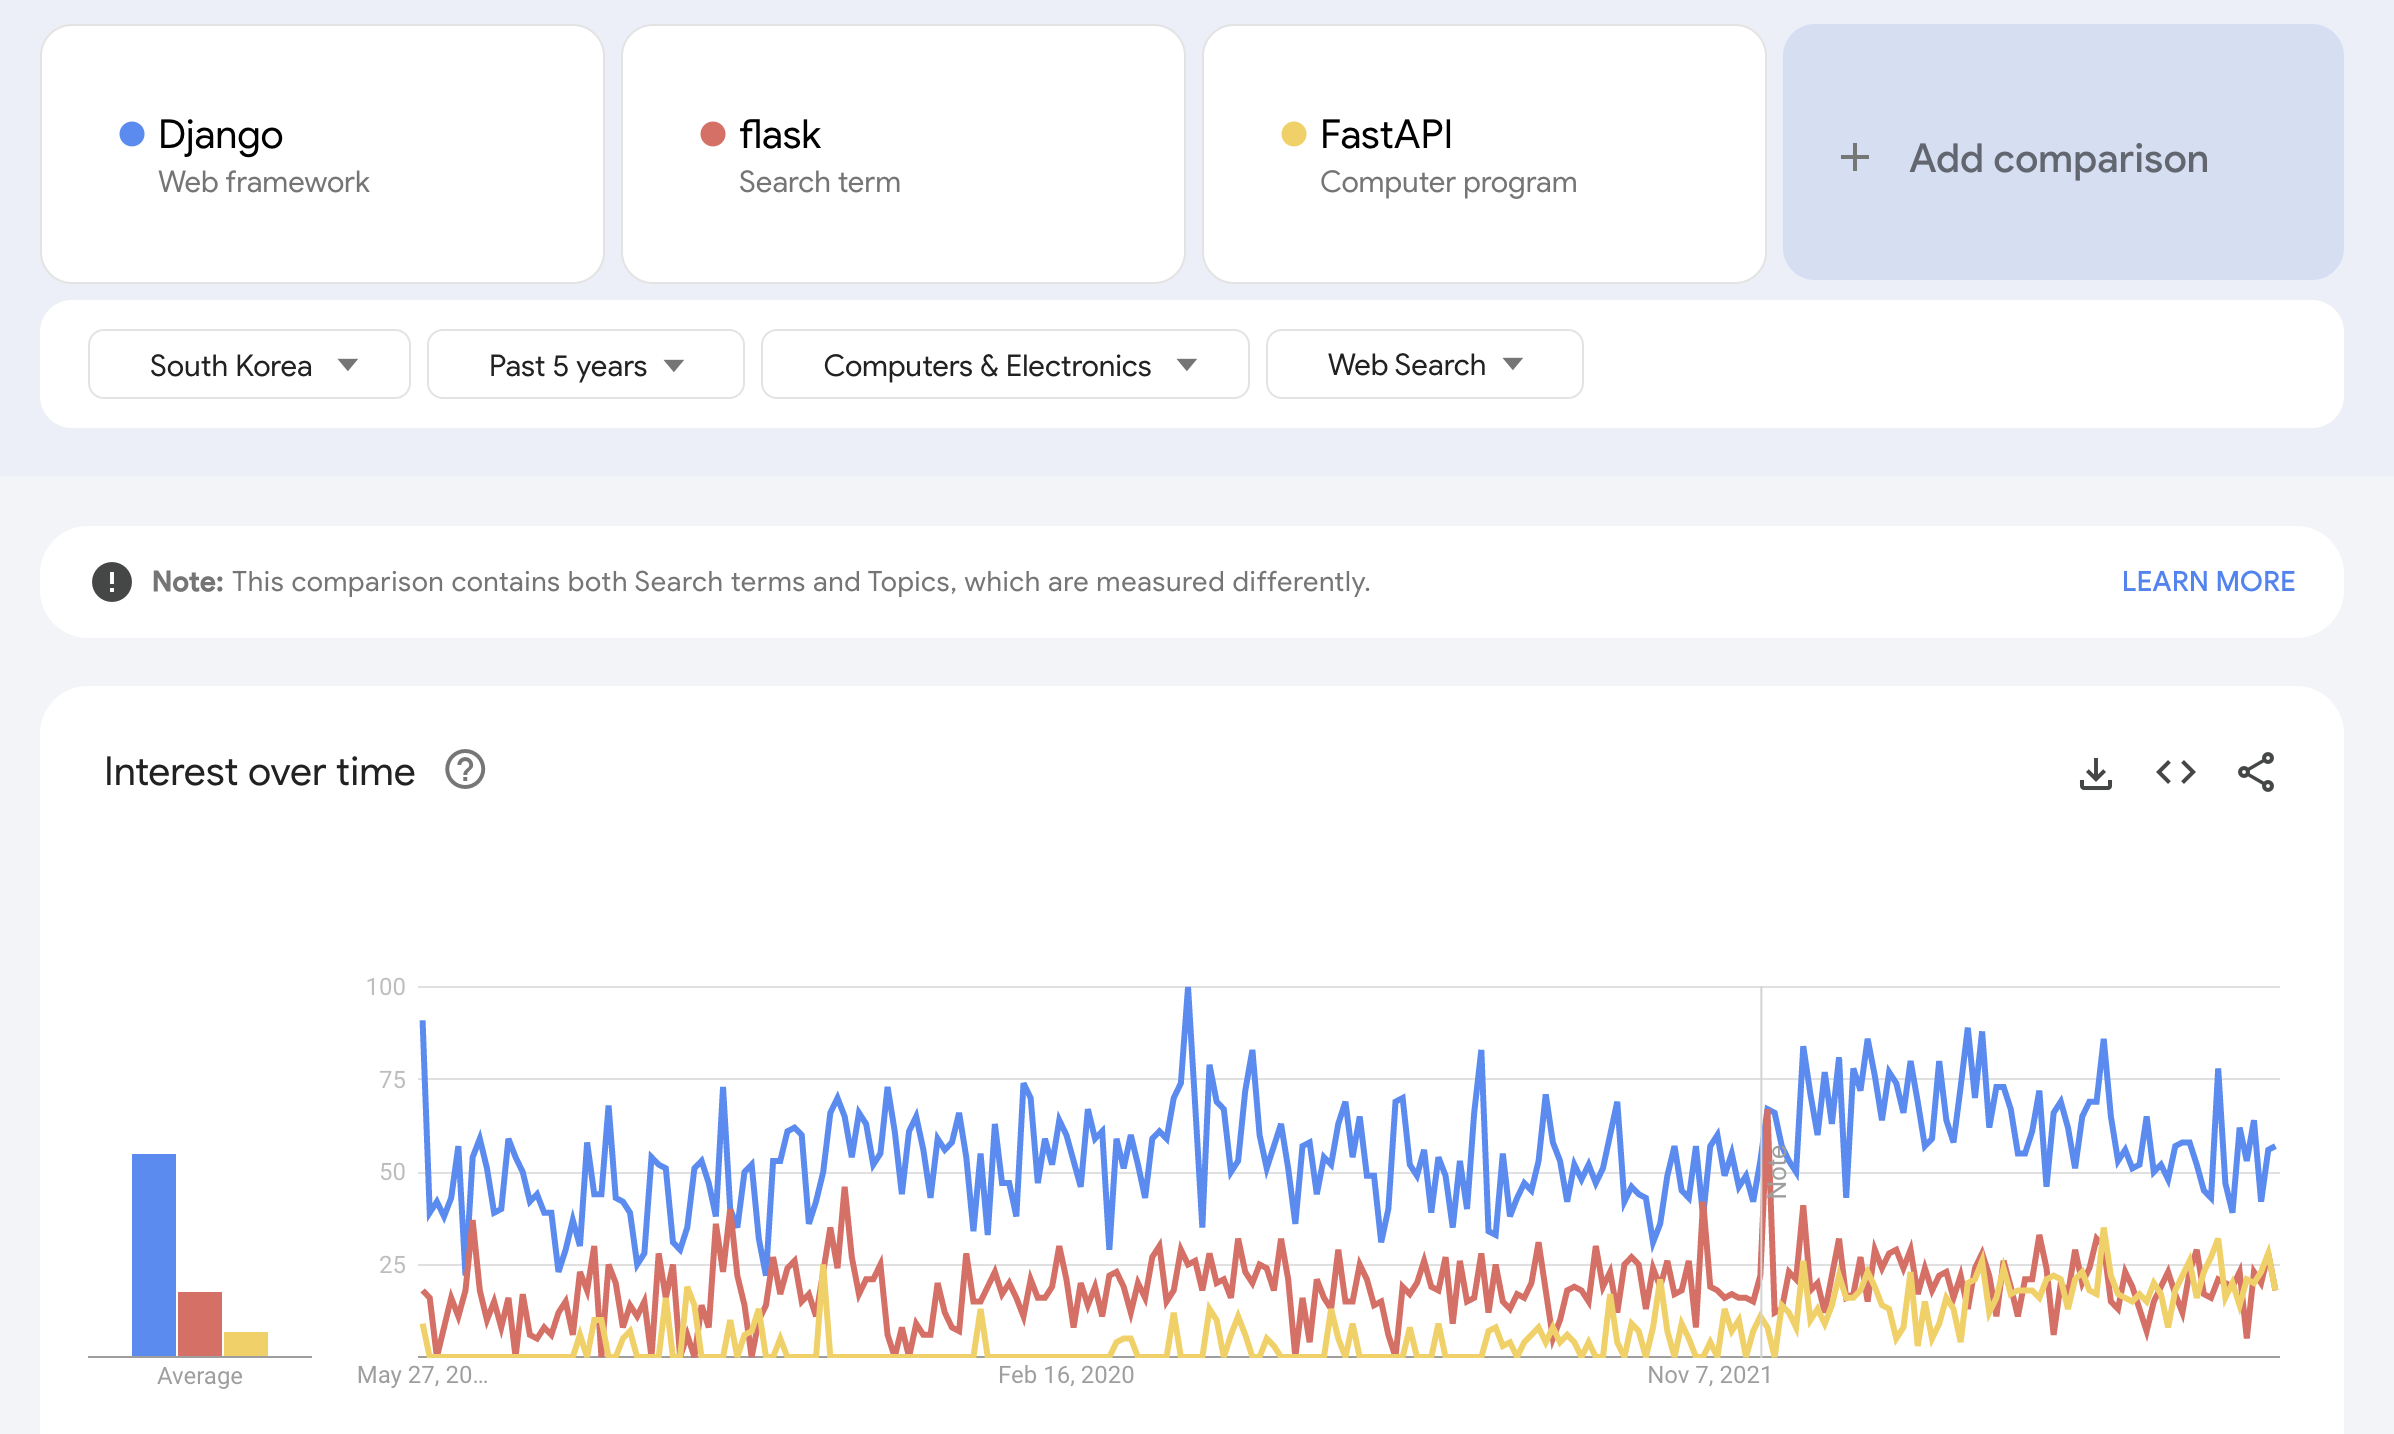Open the embed code icon
Screen dimensions: 2394x1434
pyautogui.click(x=2175, y=773)
